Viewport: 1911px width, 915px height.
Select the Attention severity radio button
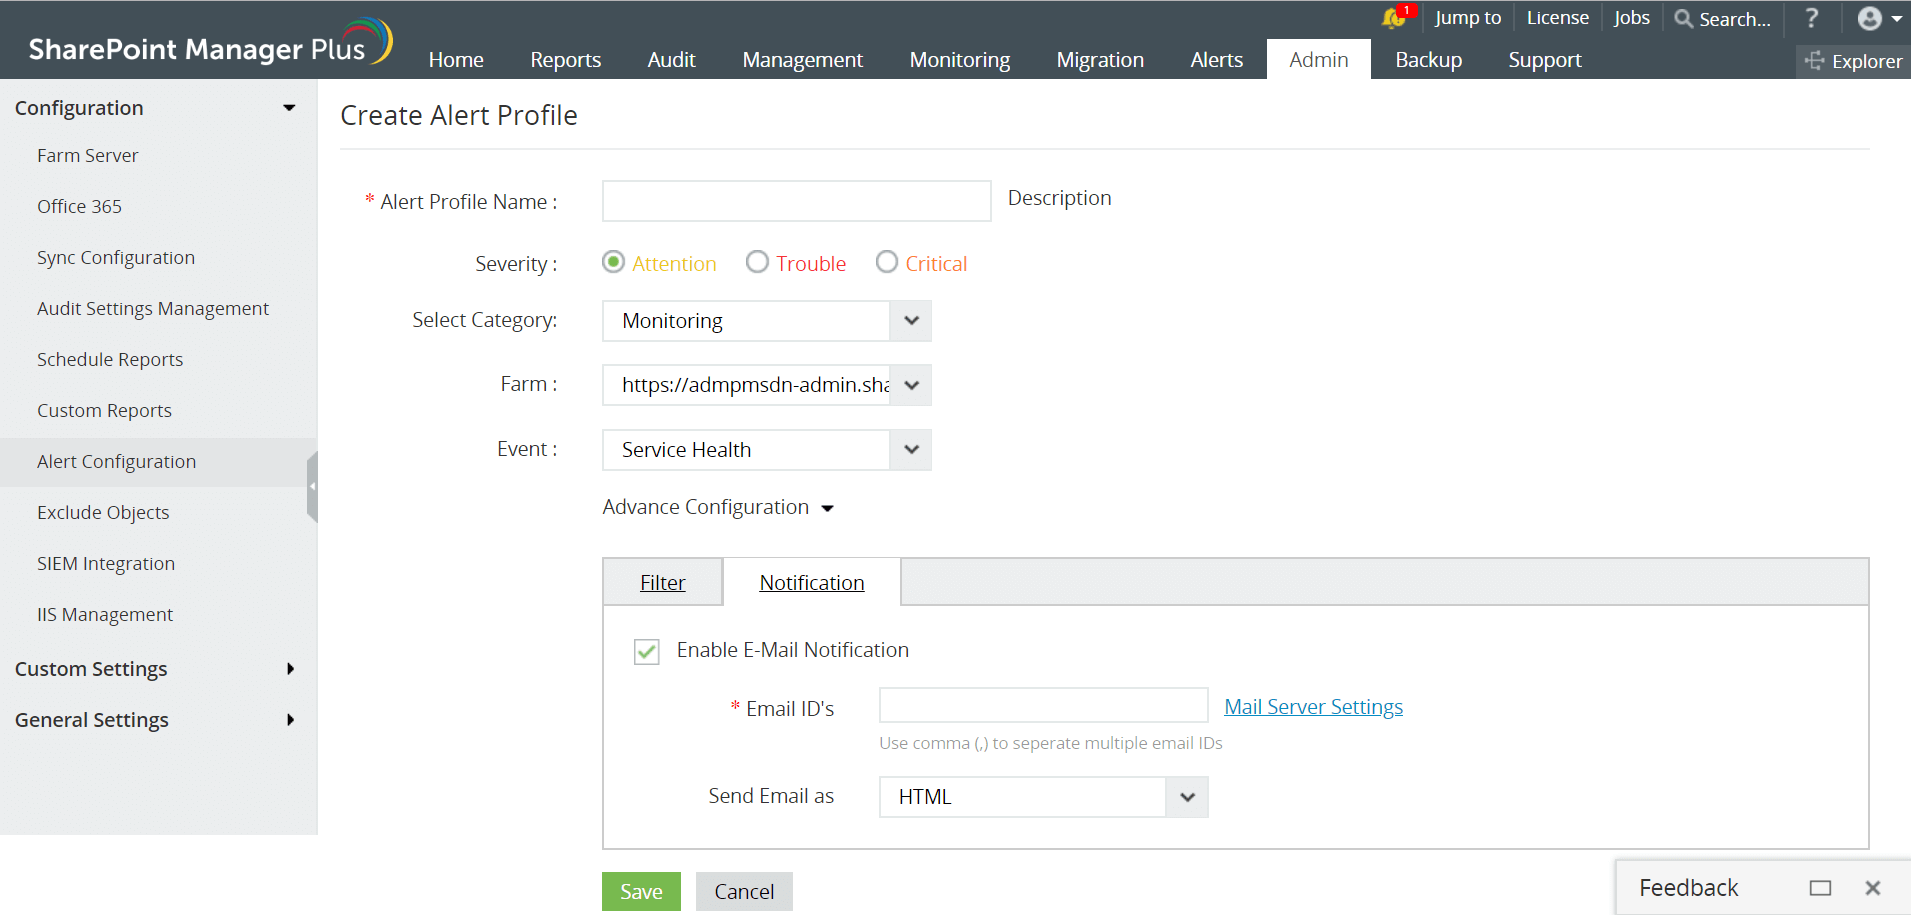pyautogui.click(x=614, y=262)
